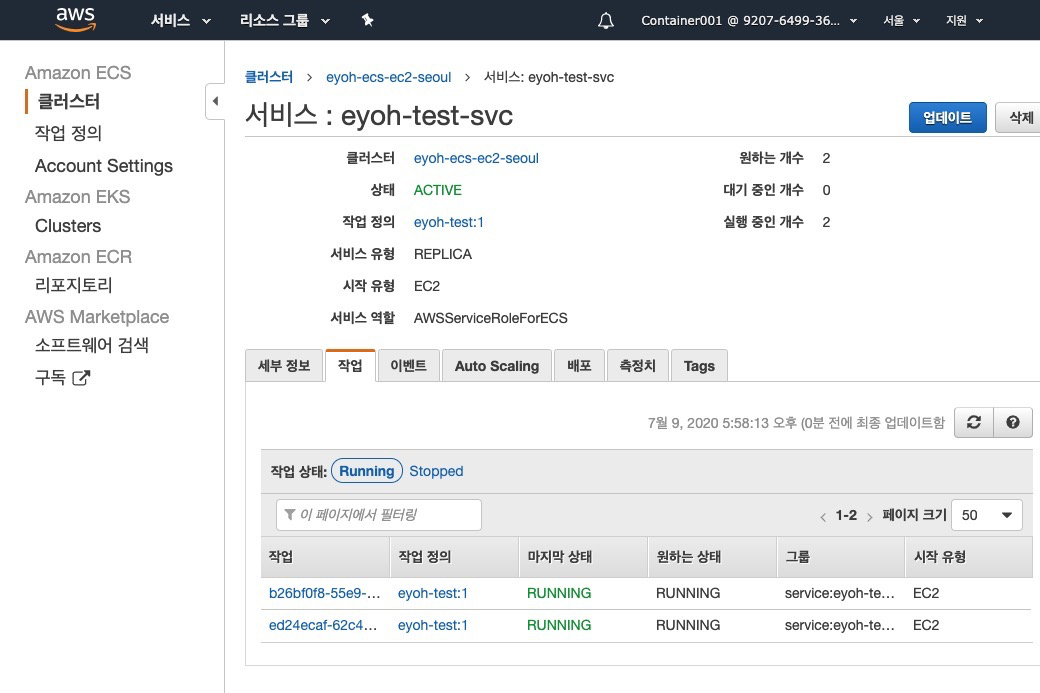1040x693 pixels.
Task: Go to the previous page arrow
Action: pyautogui.click(x=822, y=517)
